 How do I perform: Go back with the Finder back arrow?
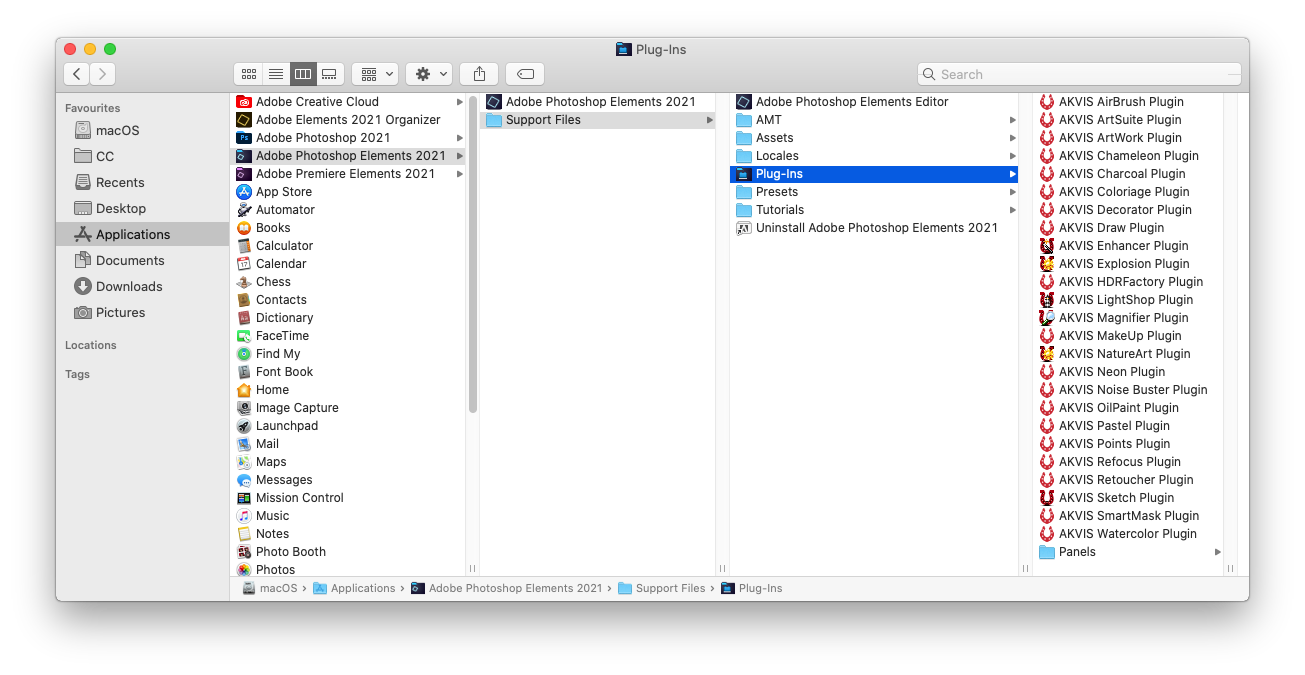[77, 74]
